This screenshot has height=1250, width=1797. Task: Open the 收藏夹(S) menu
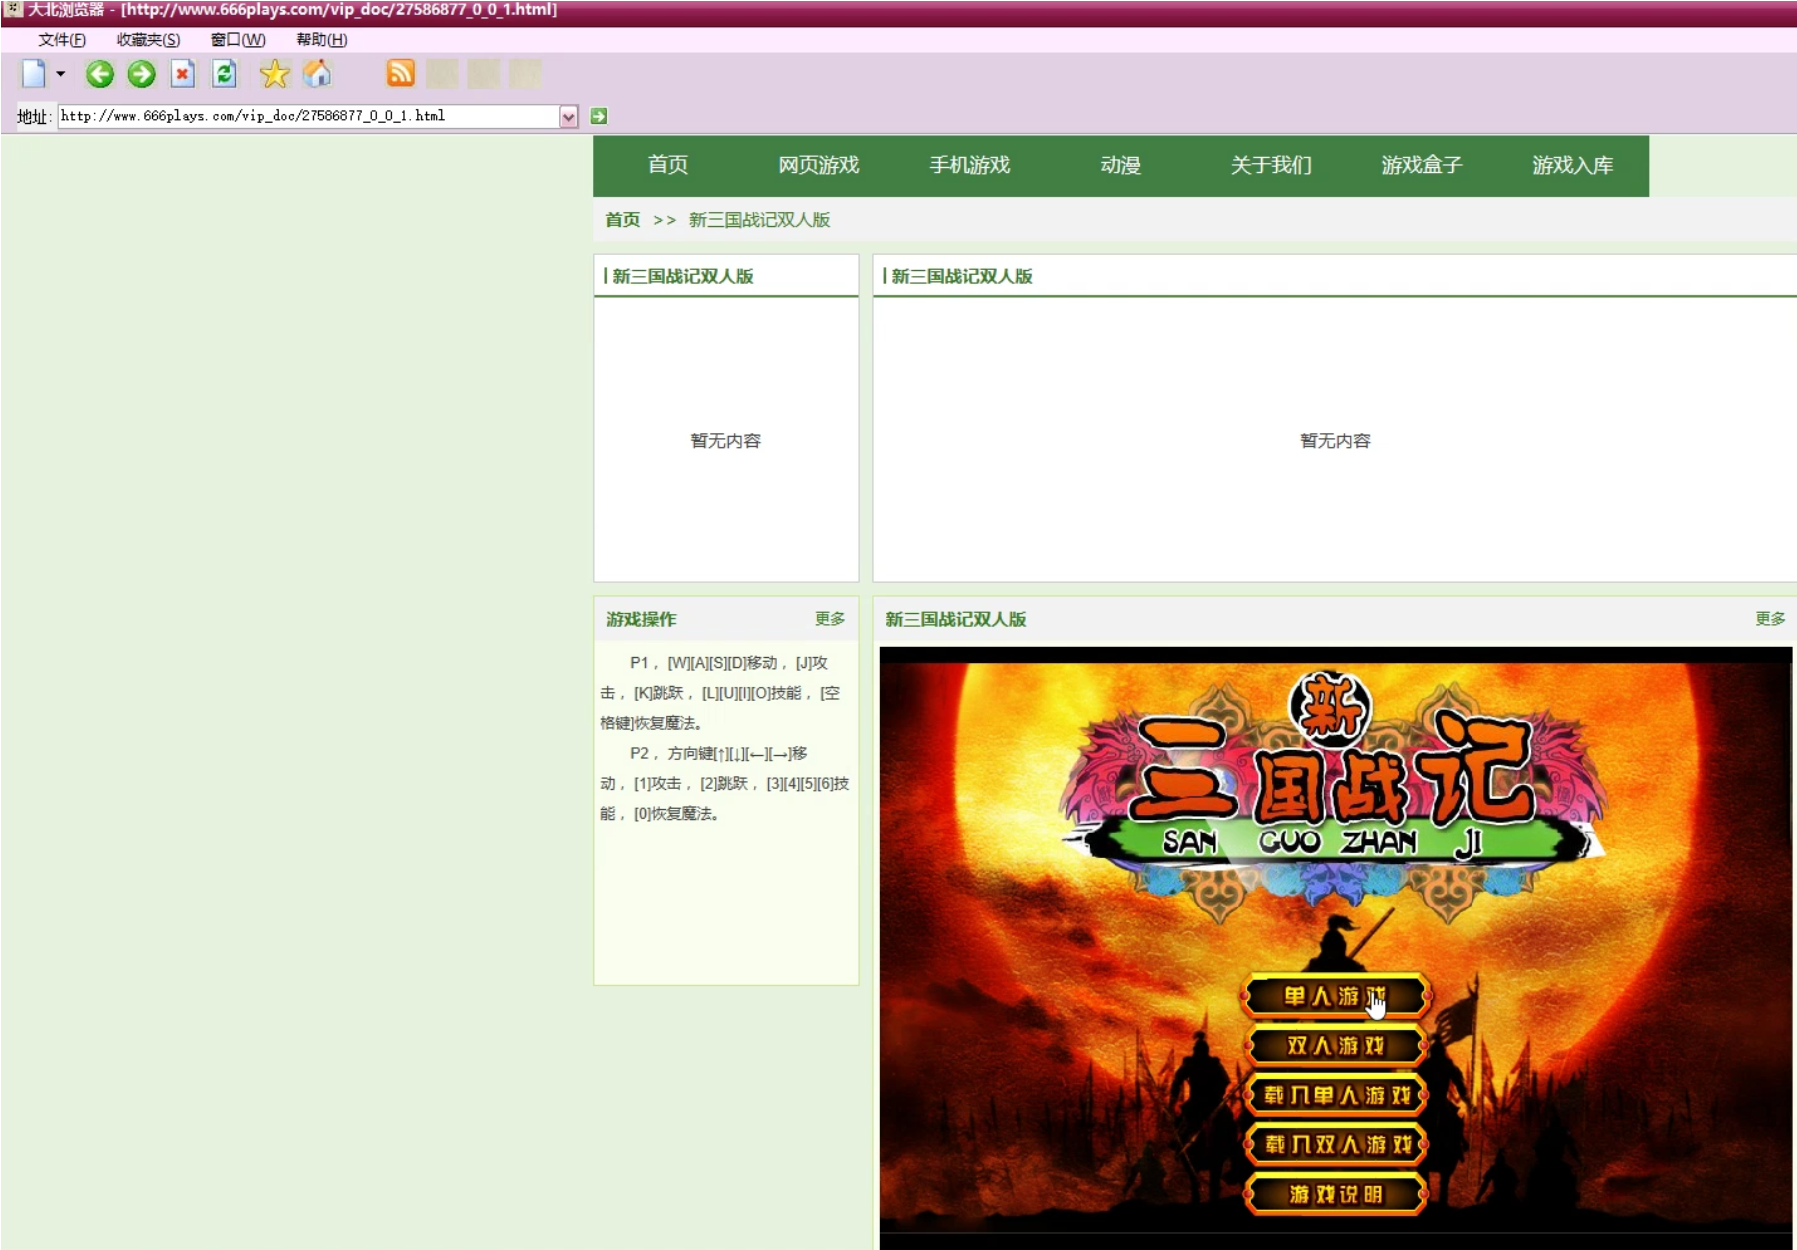[148, 40]
